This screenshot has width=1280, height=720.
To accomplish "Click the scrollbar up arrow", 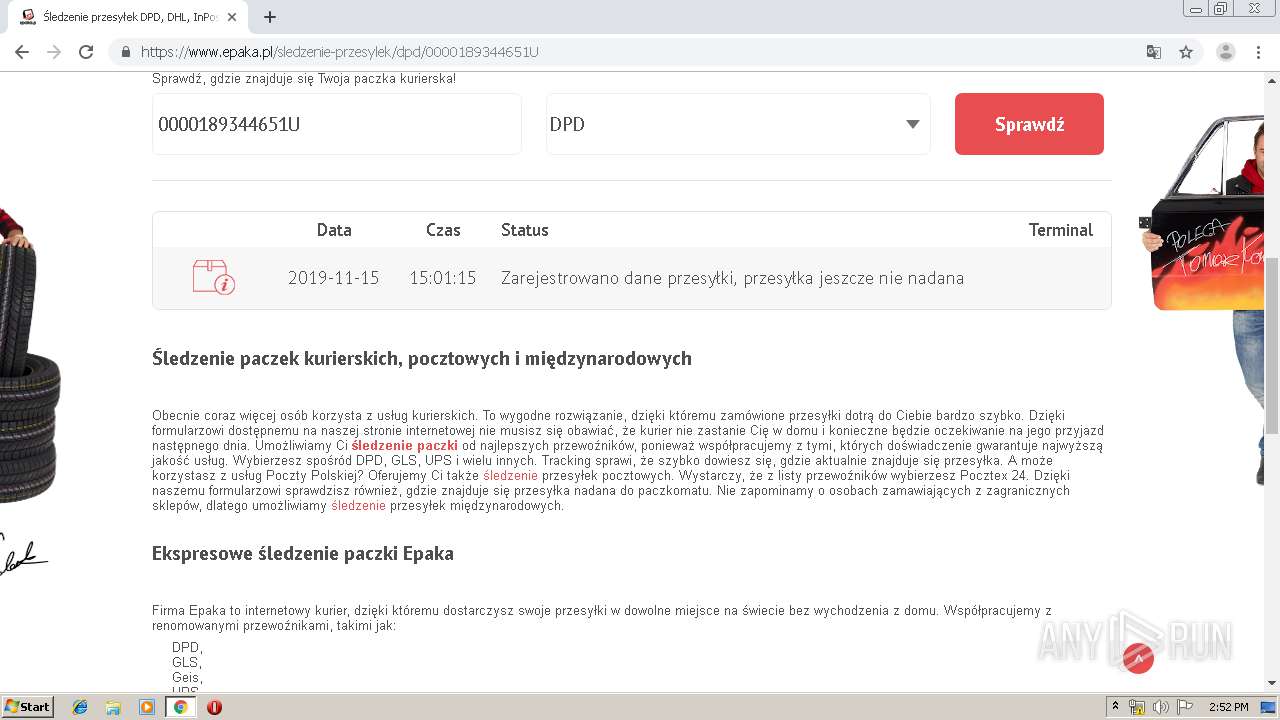I will tap(1272, 79).
